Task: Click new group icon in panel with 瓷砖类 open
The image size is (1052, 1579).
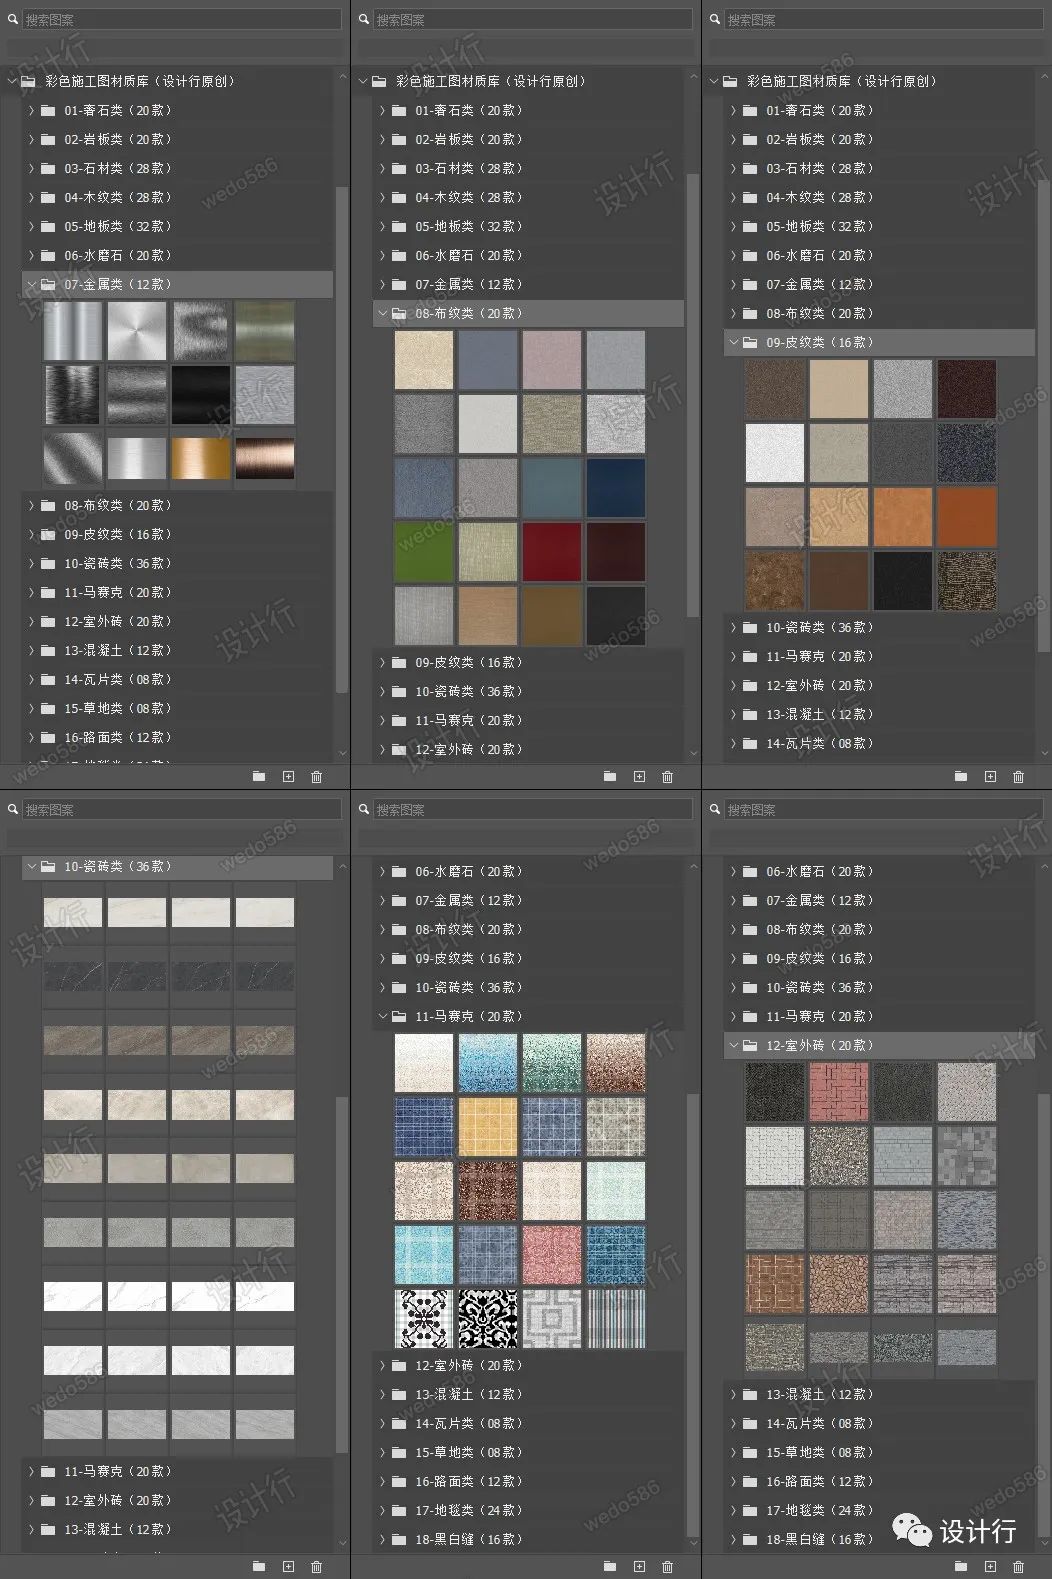Action: (259, 1566)
